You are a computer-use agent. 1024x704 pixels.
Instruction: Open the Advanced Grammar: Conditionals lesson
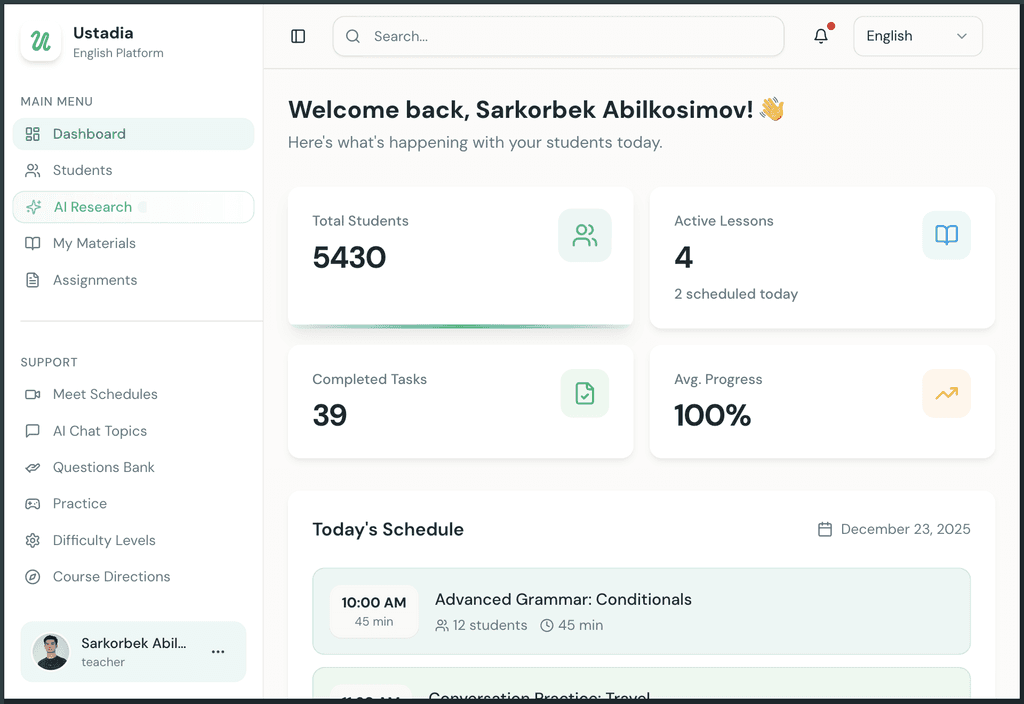pos(641,611)
